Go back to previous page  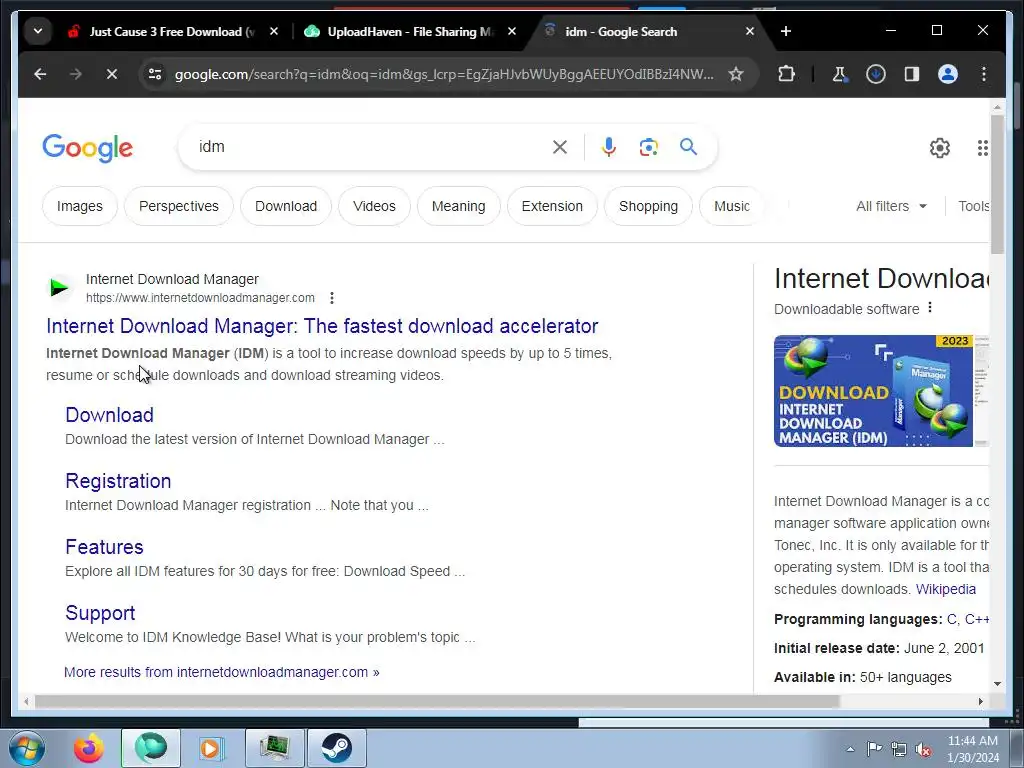click(x=40, y=74)
